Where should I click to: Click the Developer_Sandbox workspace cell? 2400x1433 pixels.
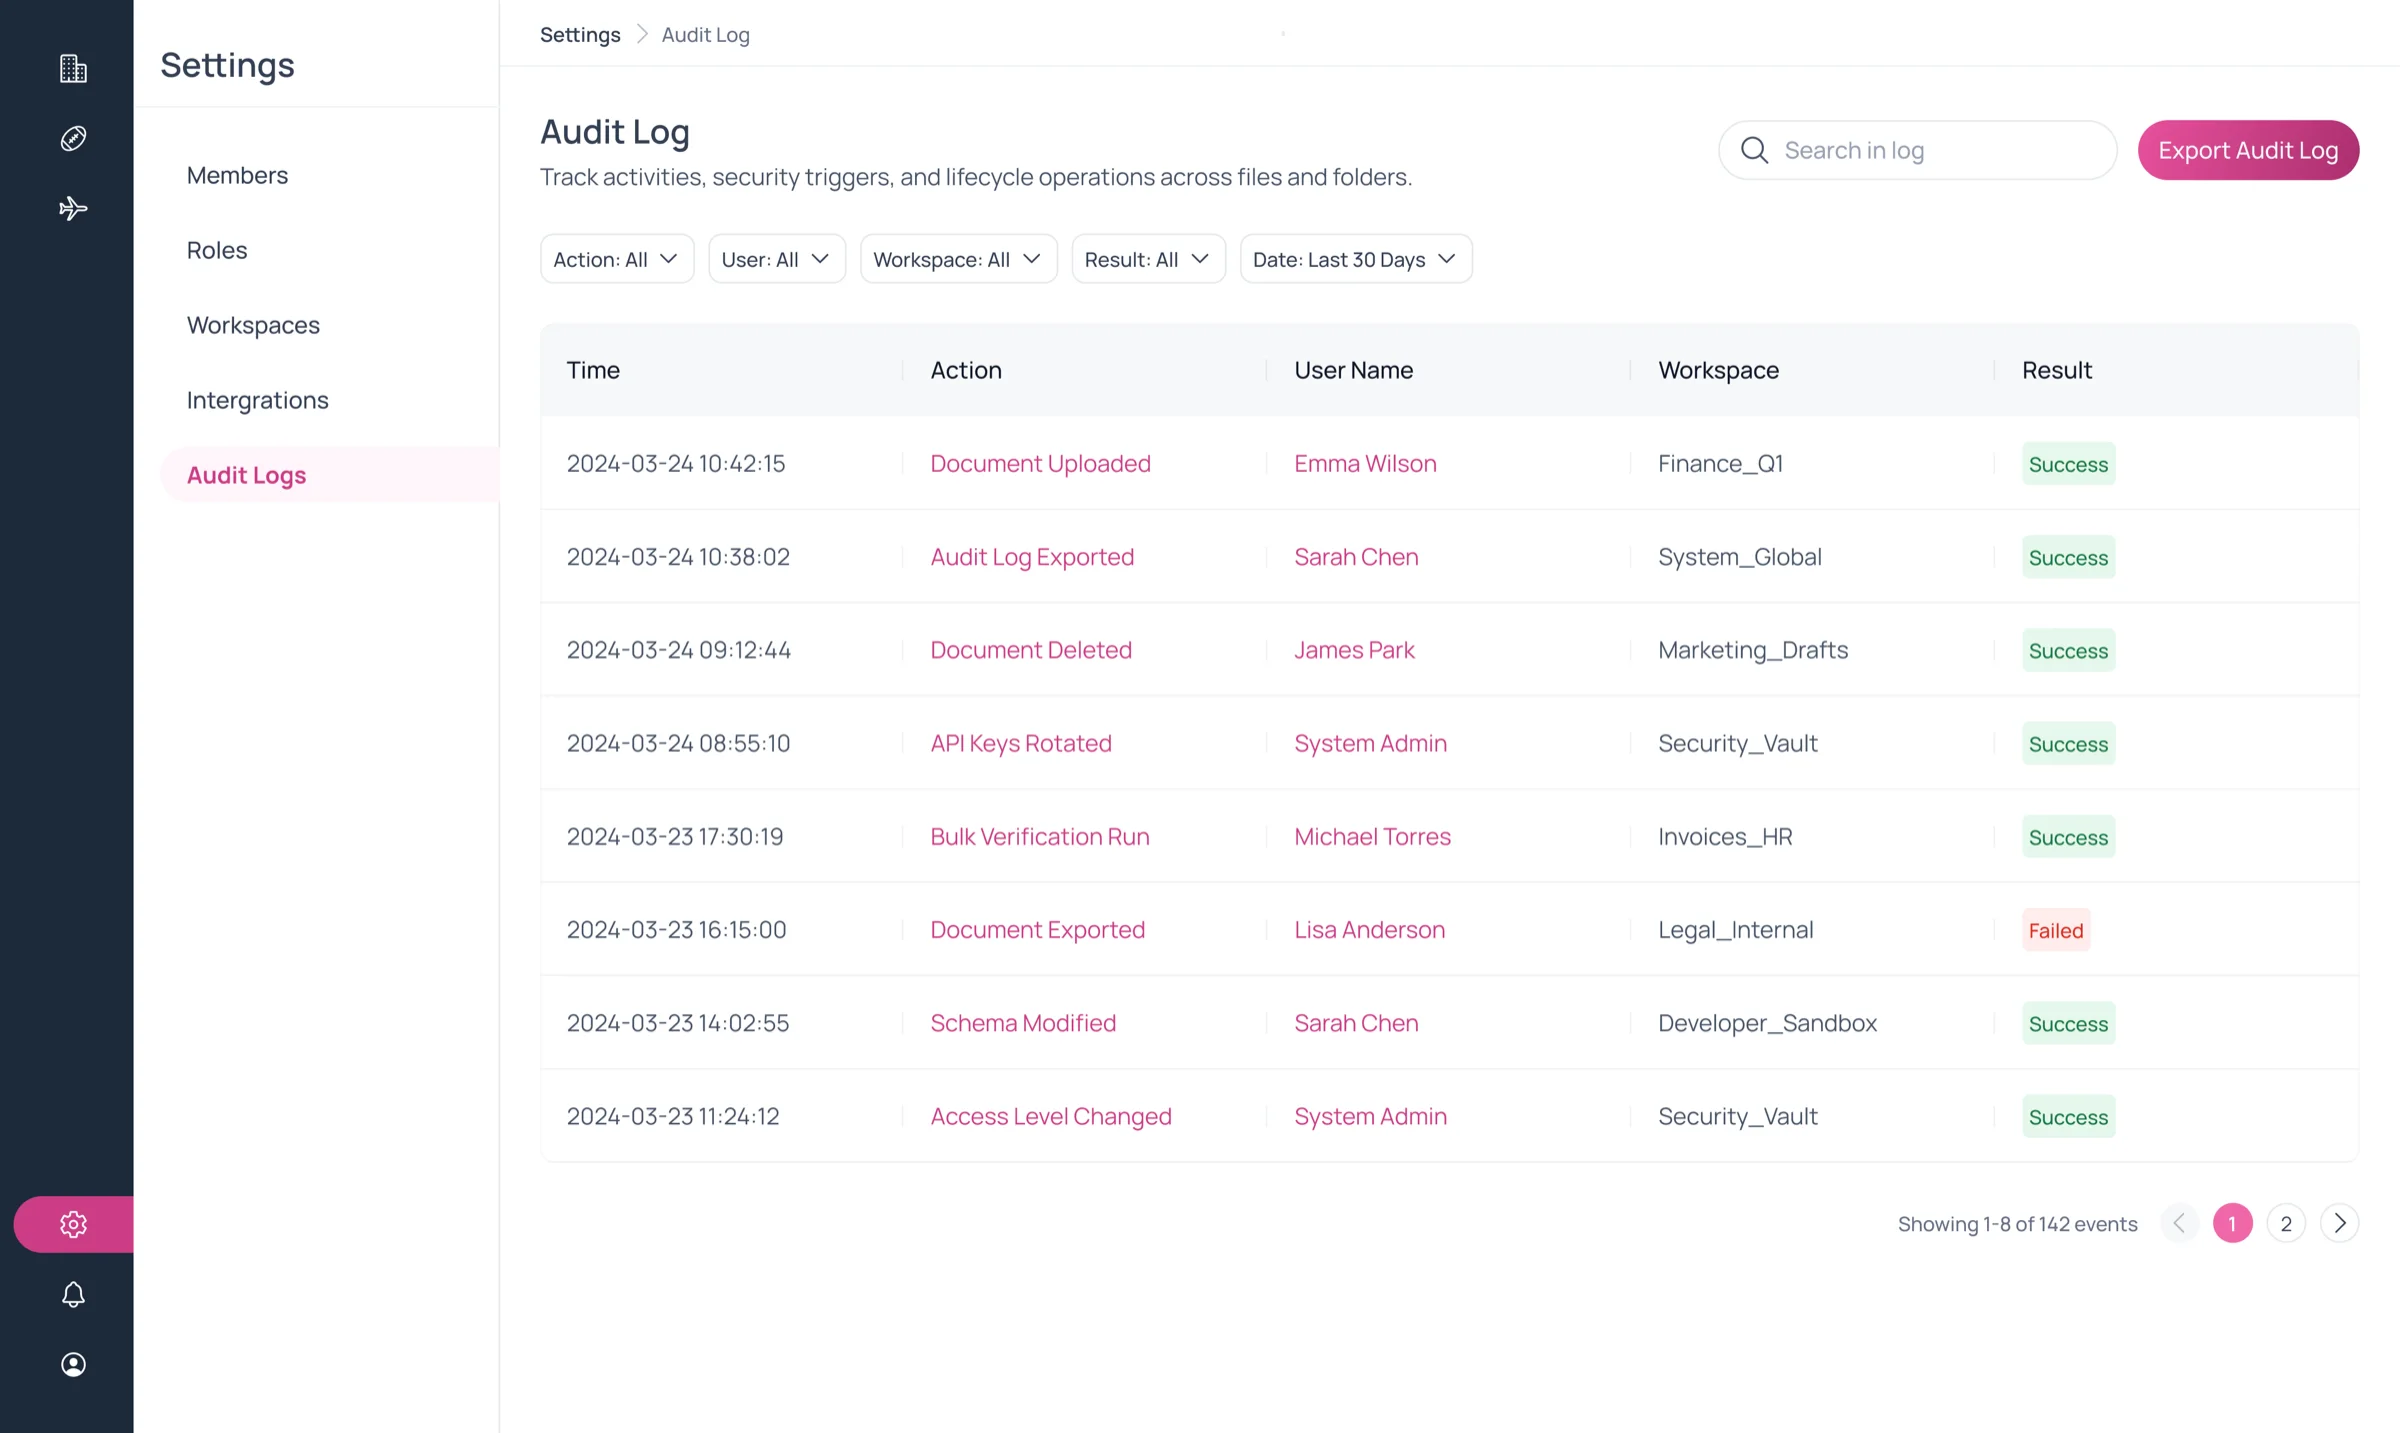[x=1767, y=1022]
